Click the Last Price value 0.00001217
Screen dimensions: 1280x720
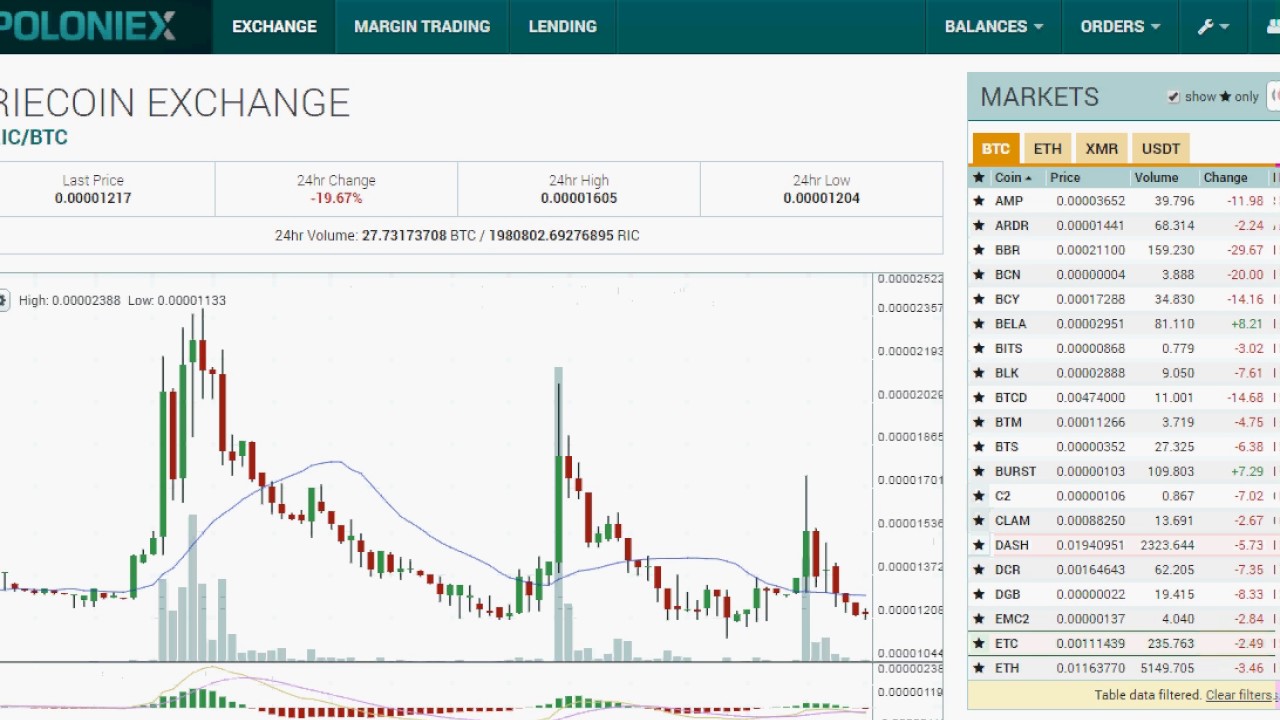(x=93, y=198)
